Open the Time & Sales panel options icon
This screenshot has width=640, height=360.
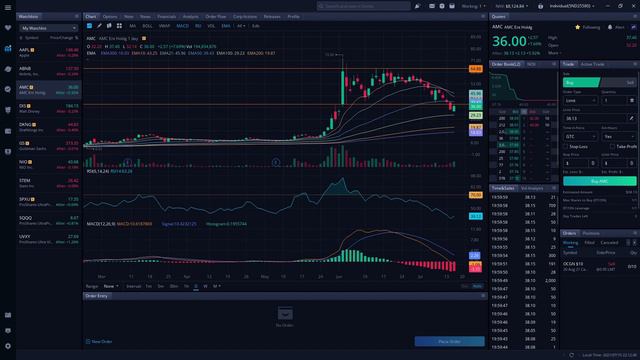point(554,188)
